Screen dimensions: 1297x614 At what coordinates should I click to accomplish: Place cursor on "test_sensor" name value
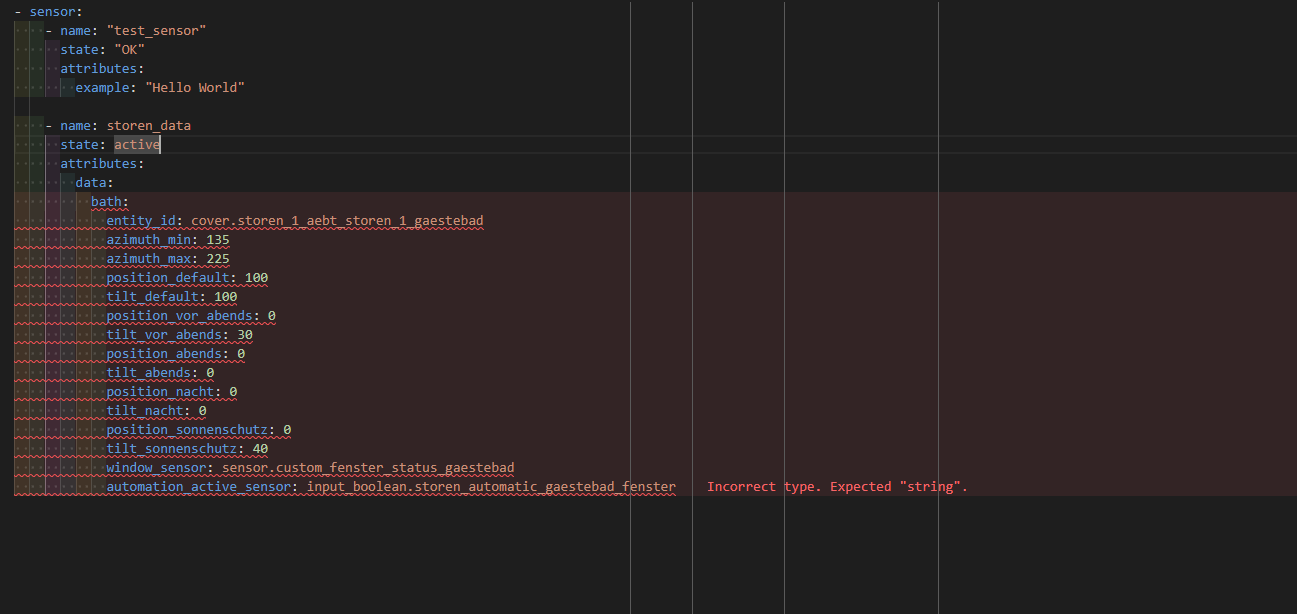(x=156, y=31)
